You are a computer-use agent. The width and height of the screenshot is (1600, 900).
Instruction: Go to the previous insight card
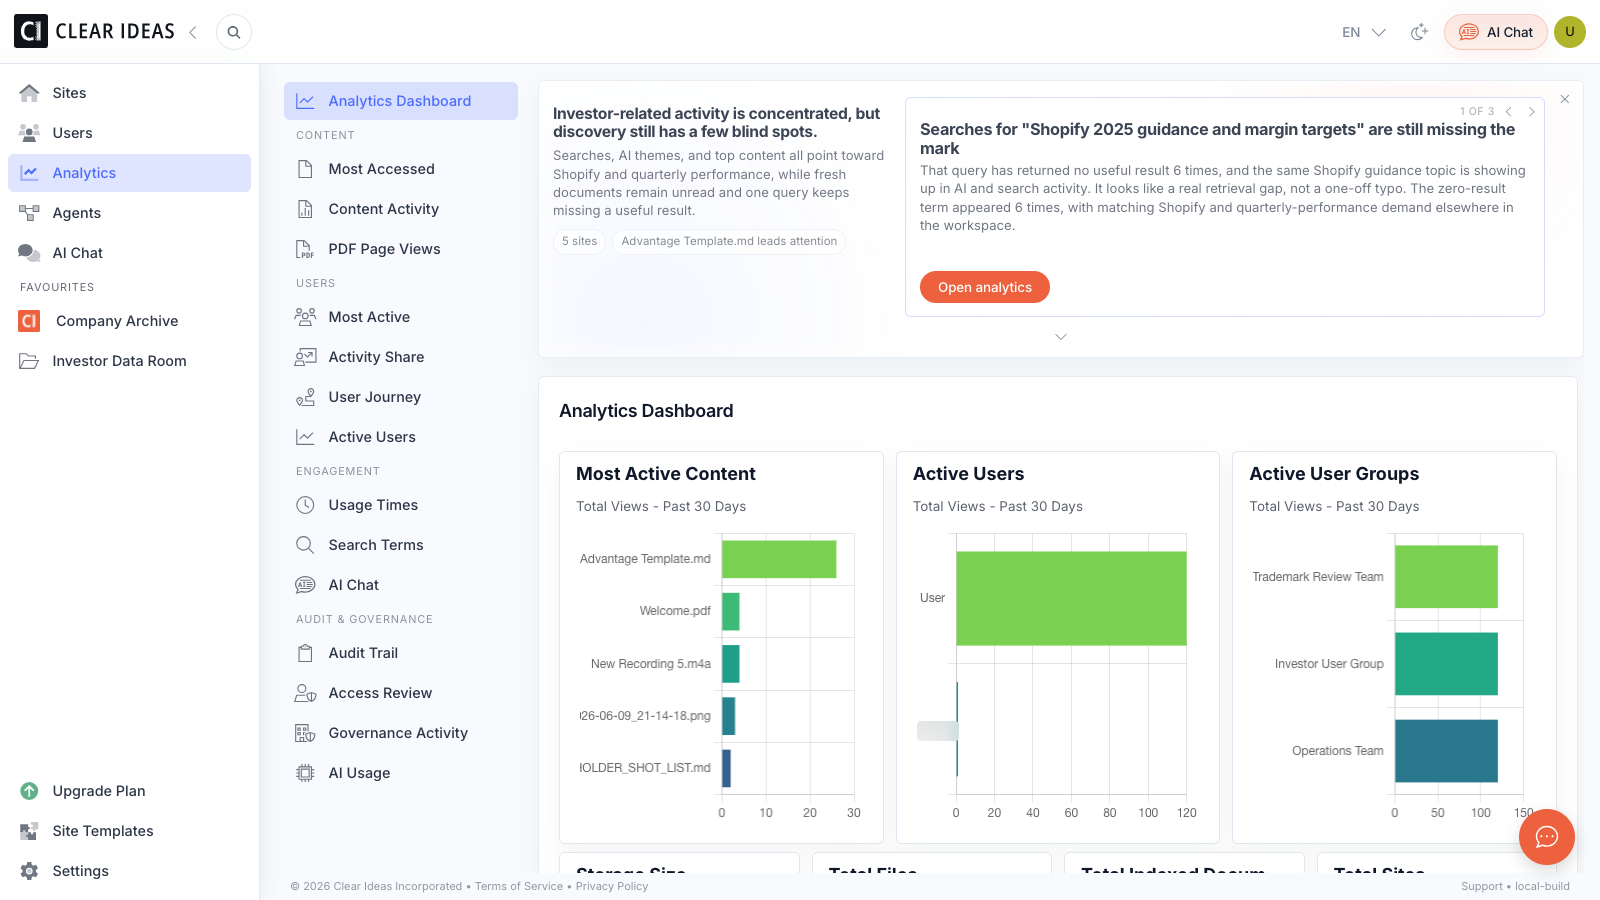click(1509, 112)
